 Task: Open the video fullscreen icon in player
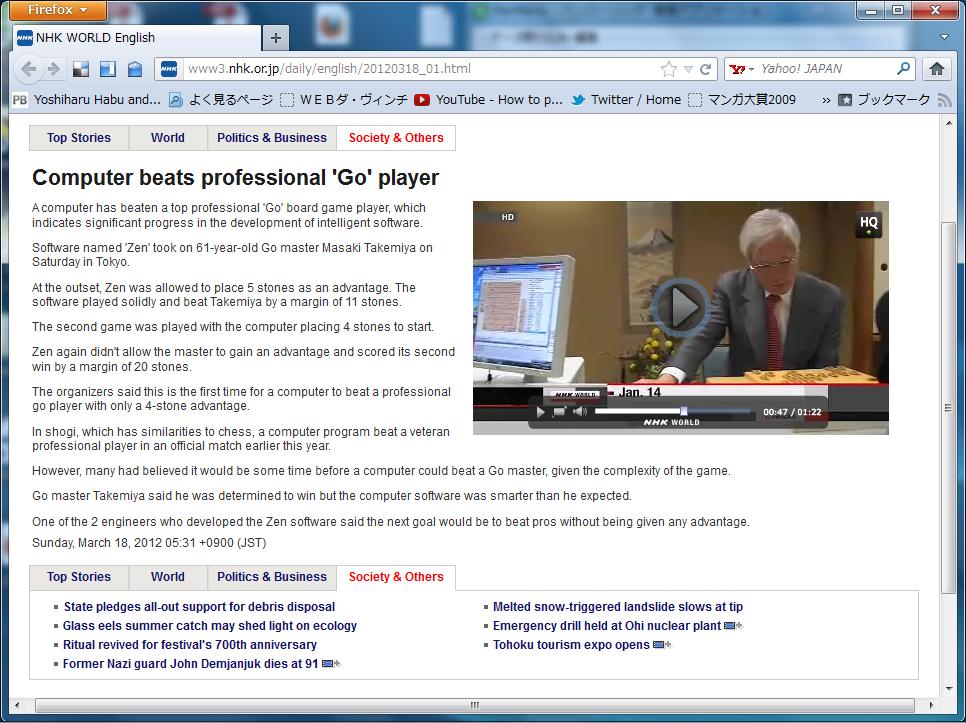560,412
